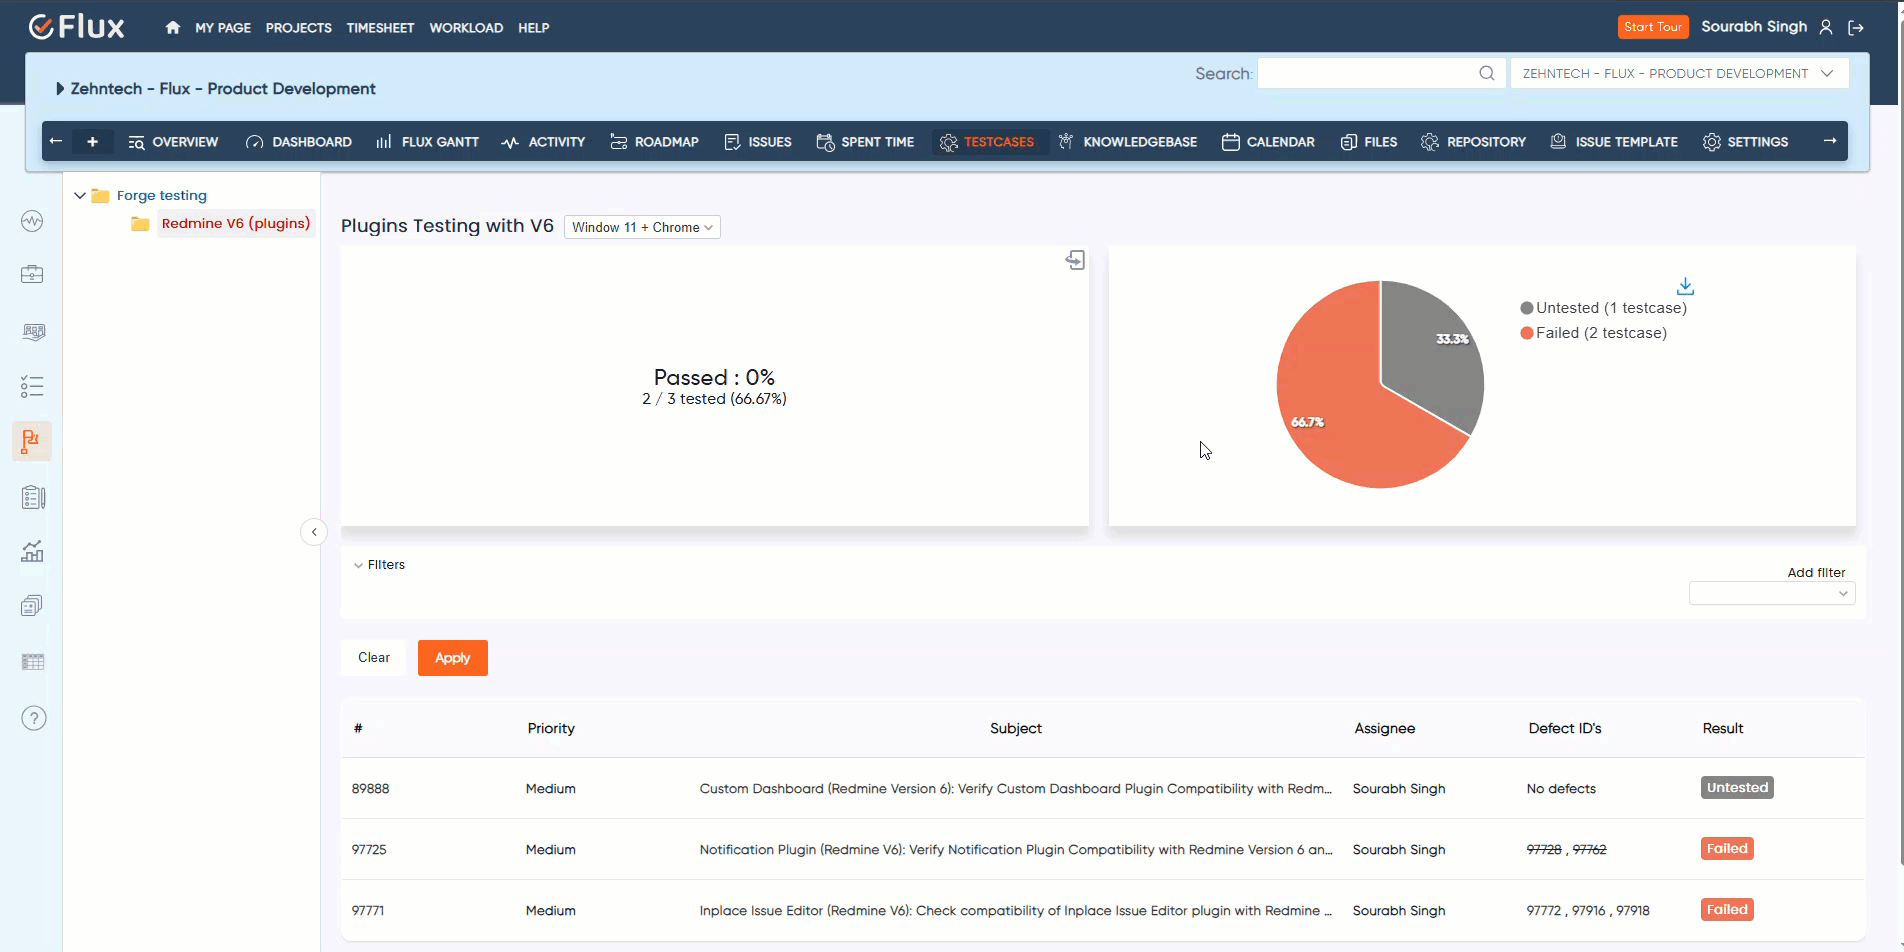Screen dimensions: 1904x952
Task: Select the Redmine V6 (plugins) folder
Action: [x=235, y=223]
